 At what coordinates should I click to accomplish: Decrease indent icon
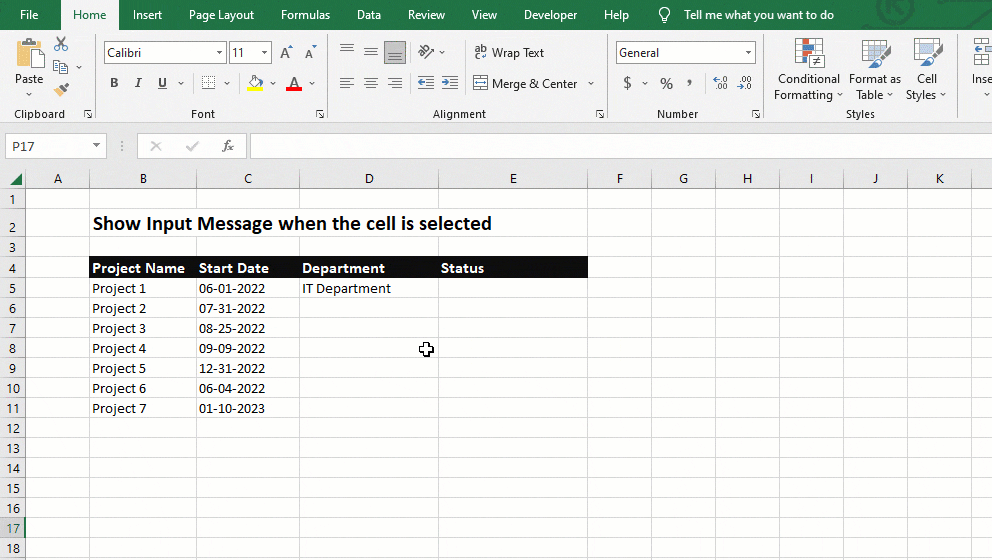click(426, 83)
